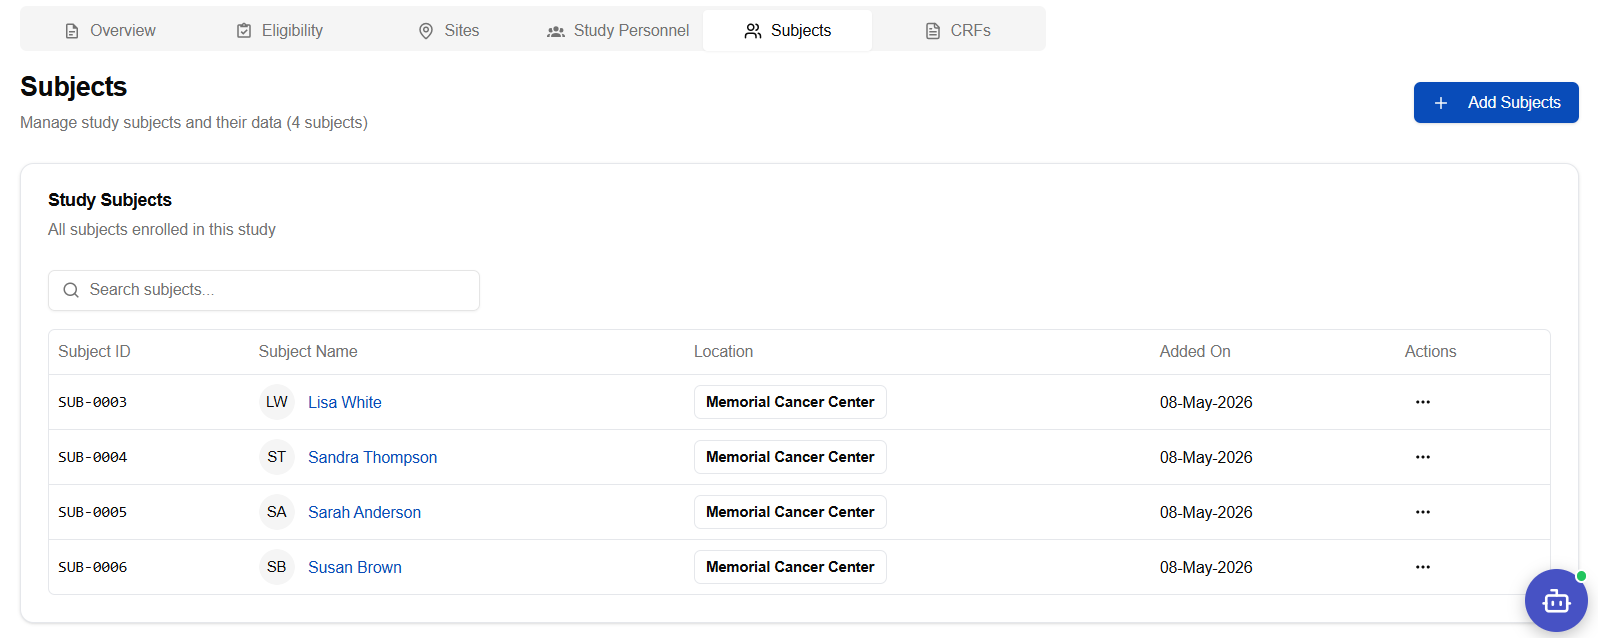Select subject ID SUB-0004
1598x638 pixels.
pos(92,457)
